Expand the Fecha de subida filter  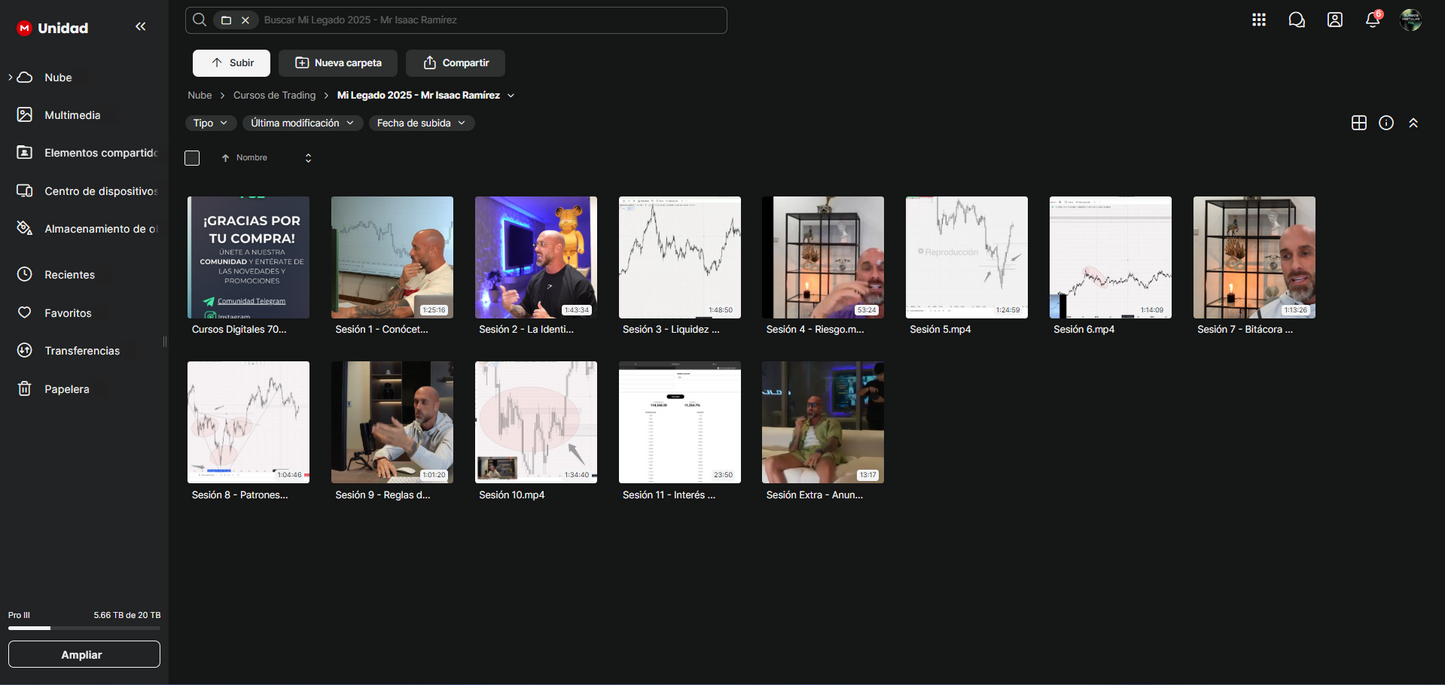tap(421, 123)
